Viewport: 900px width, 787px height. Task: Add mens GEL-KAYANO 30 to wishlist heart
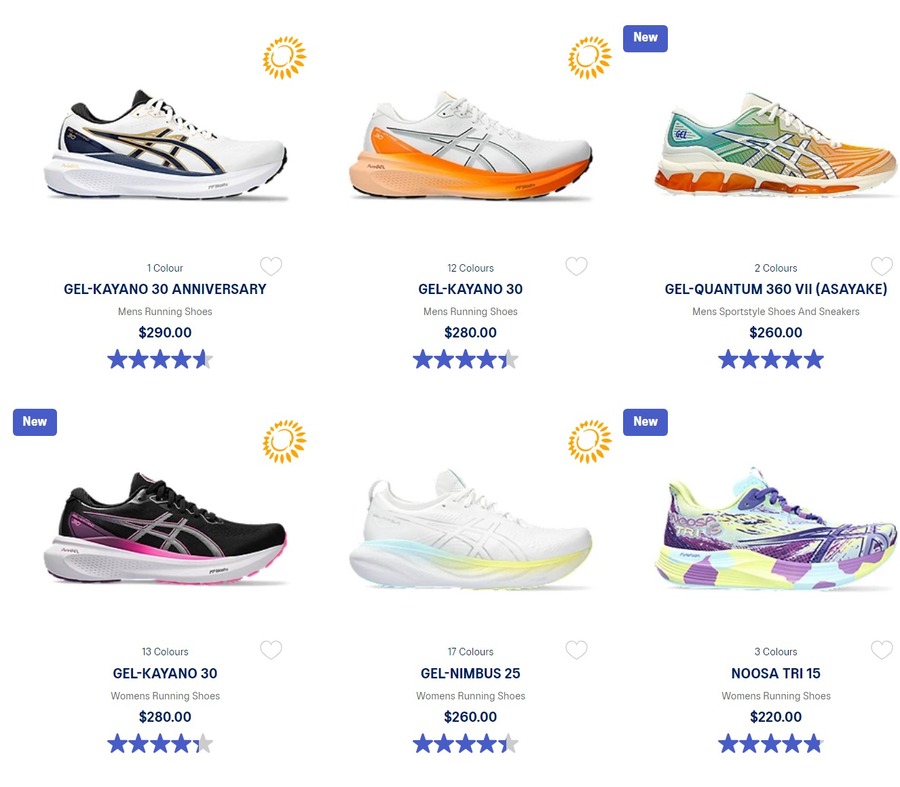576,266
